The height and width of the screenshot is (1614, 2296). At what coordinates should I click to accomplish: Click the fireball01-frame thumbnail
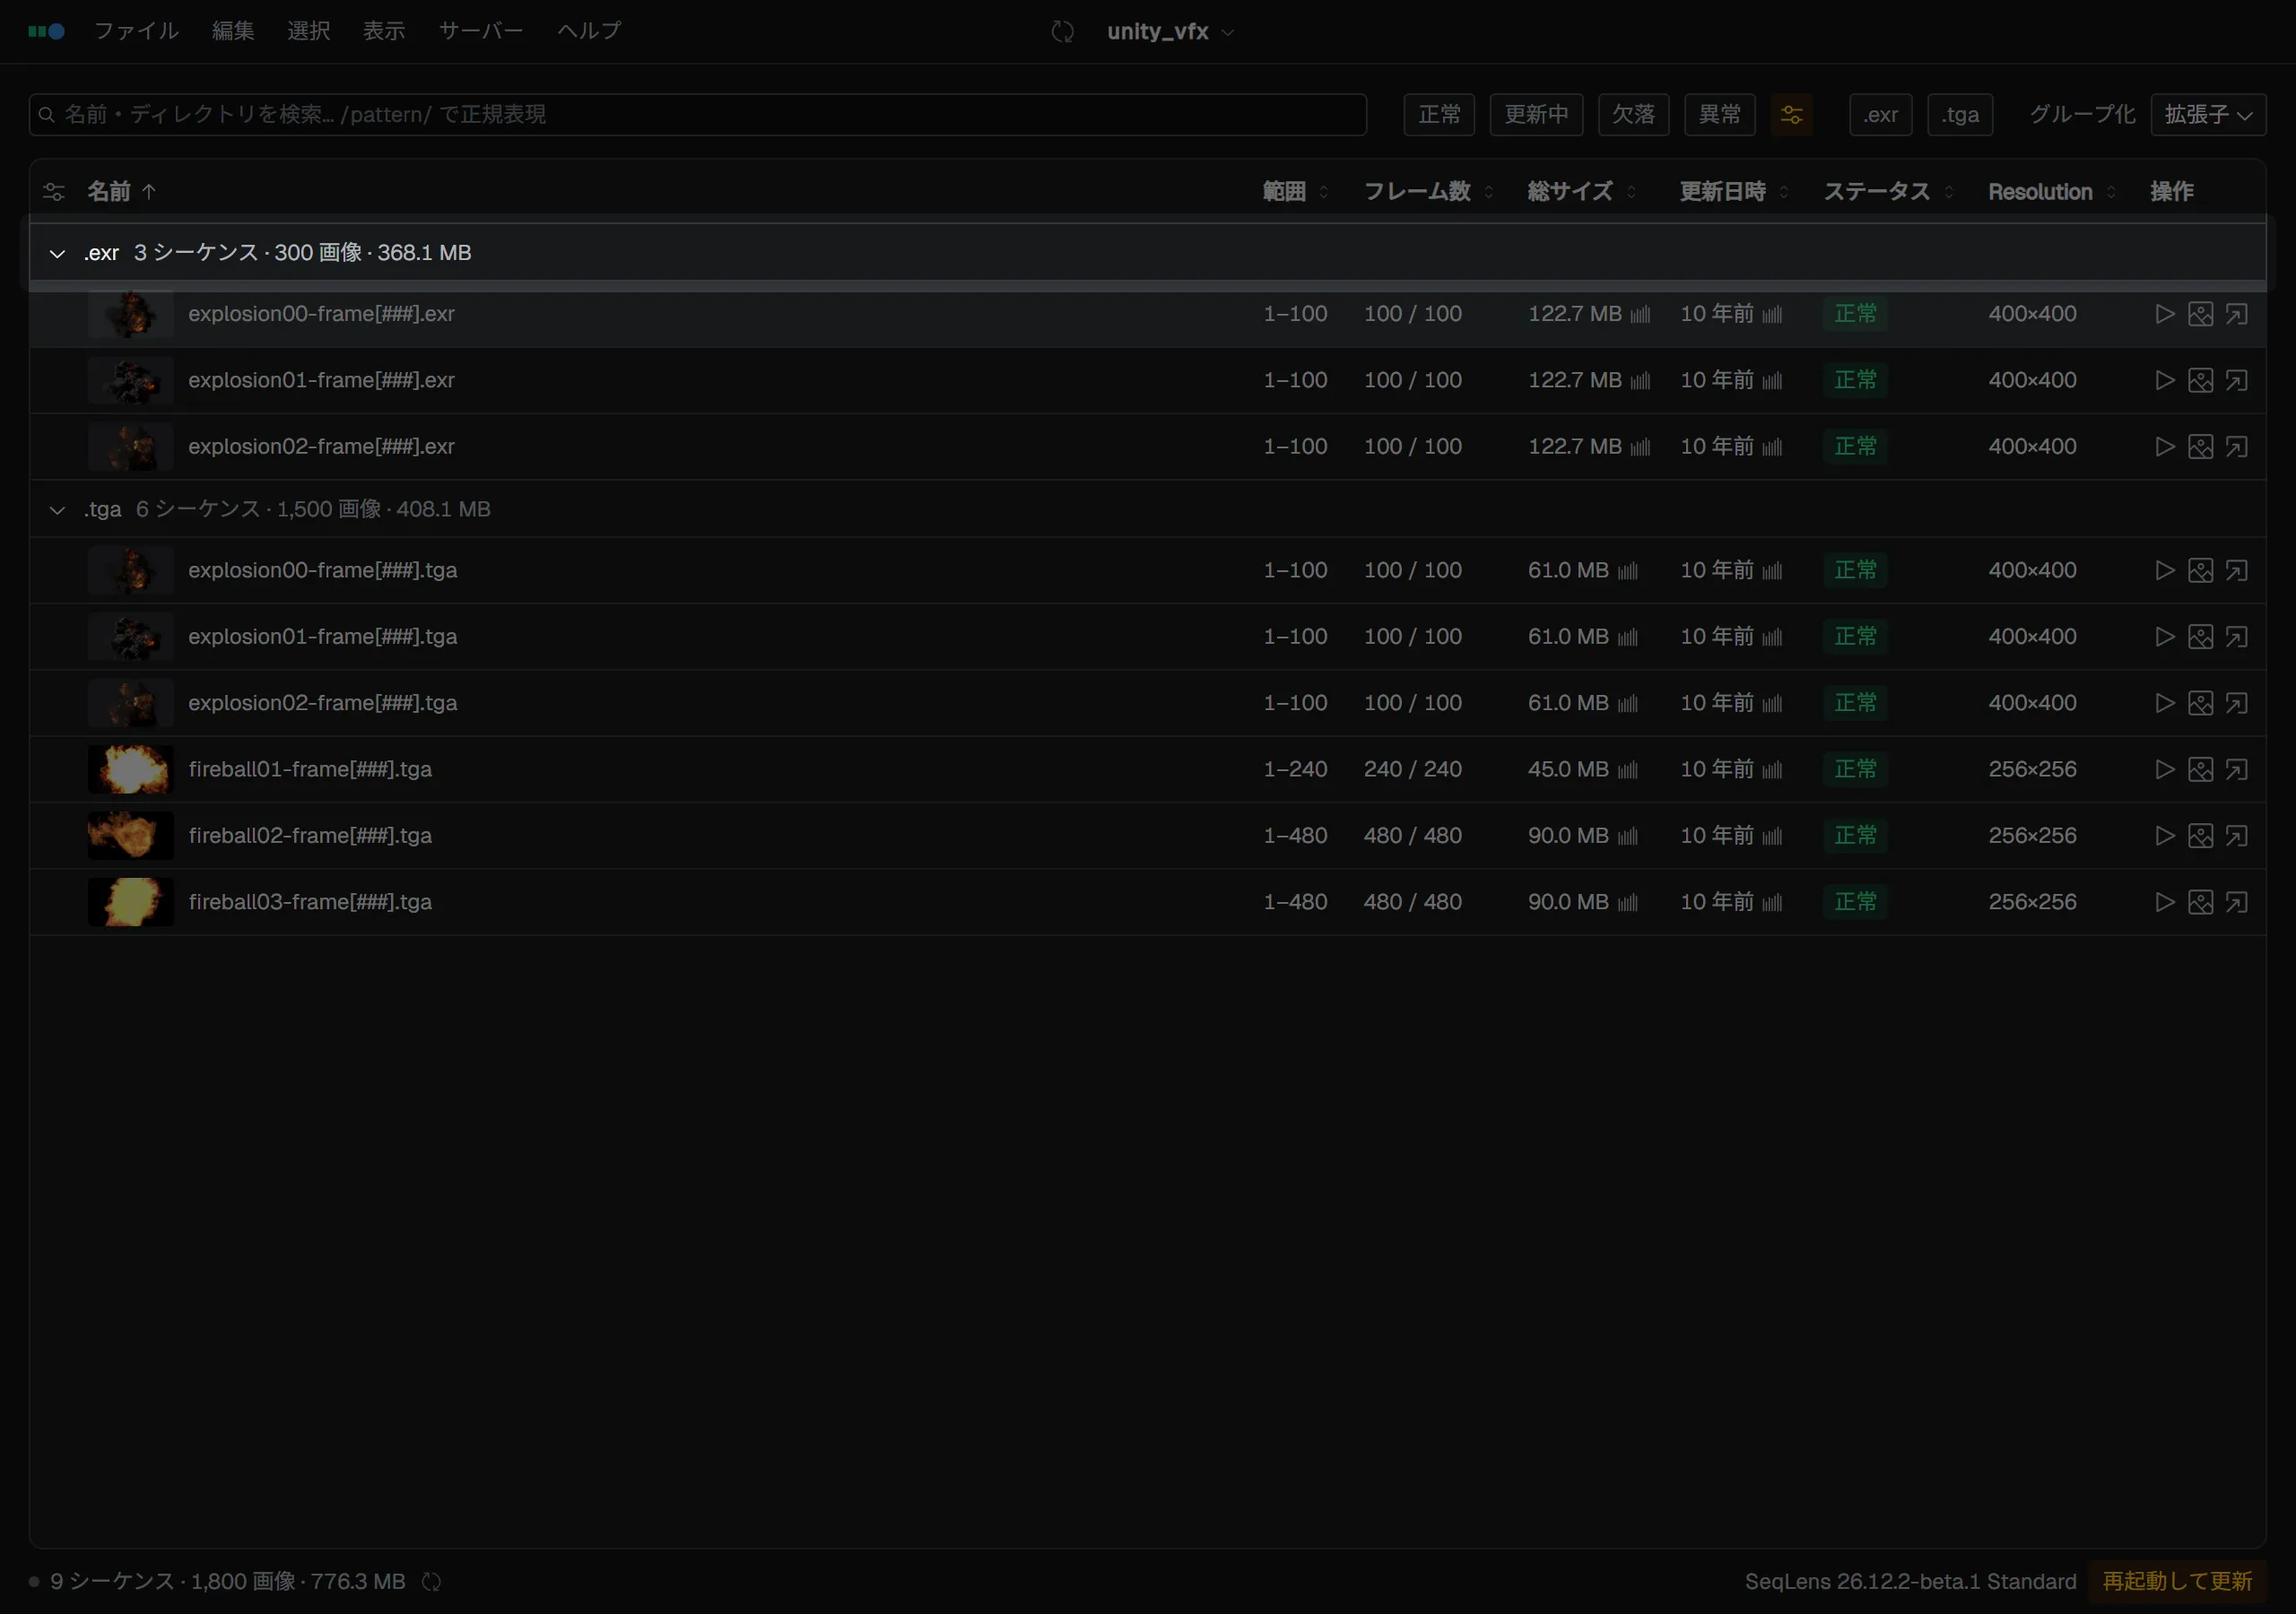tap(130, 769)
